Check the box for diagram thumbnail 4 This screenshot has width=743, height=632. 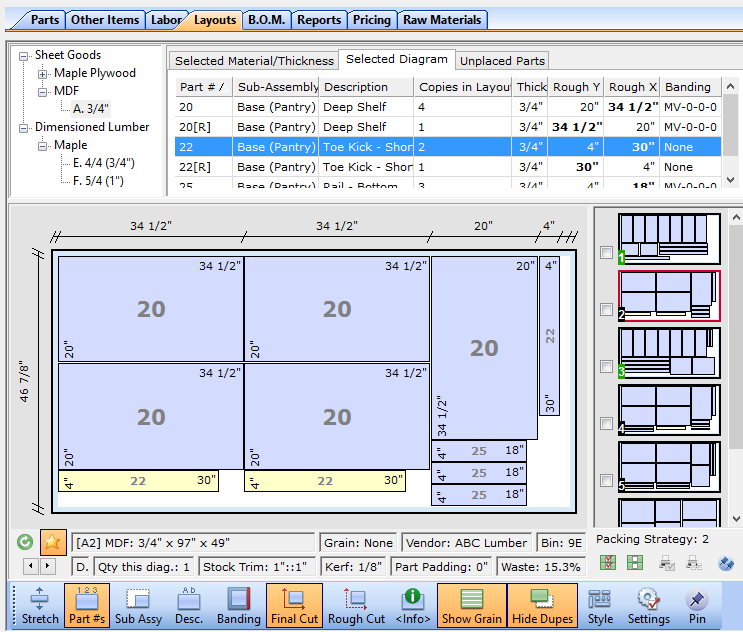(x=606, y=423)
